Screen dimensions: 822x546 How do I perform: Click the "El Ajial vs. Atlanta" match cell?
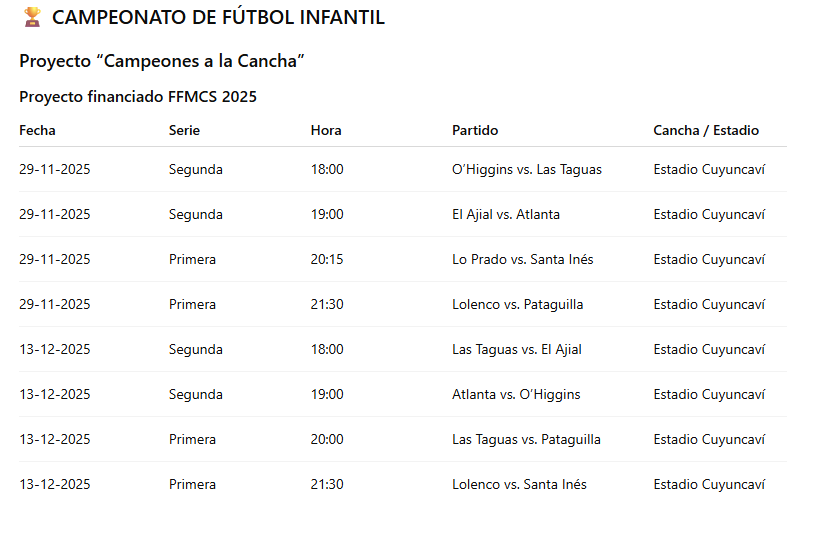click(x=506, y=214)
